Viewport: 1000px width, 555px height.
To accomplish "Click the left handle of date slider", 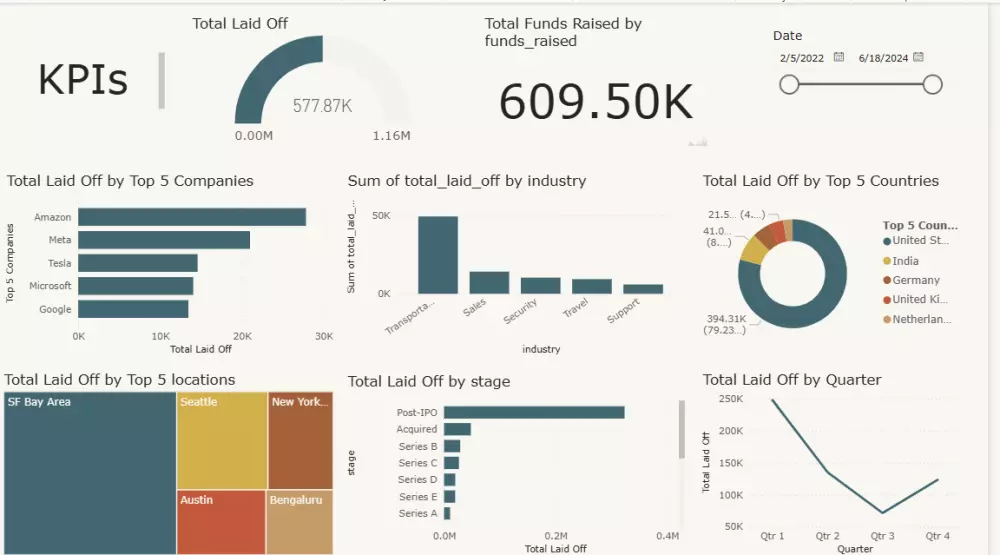I will tap(789, 84).
